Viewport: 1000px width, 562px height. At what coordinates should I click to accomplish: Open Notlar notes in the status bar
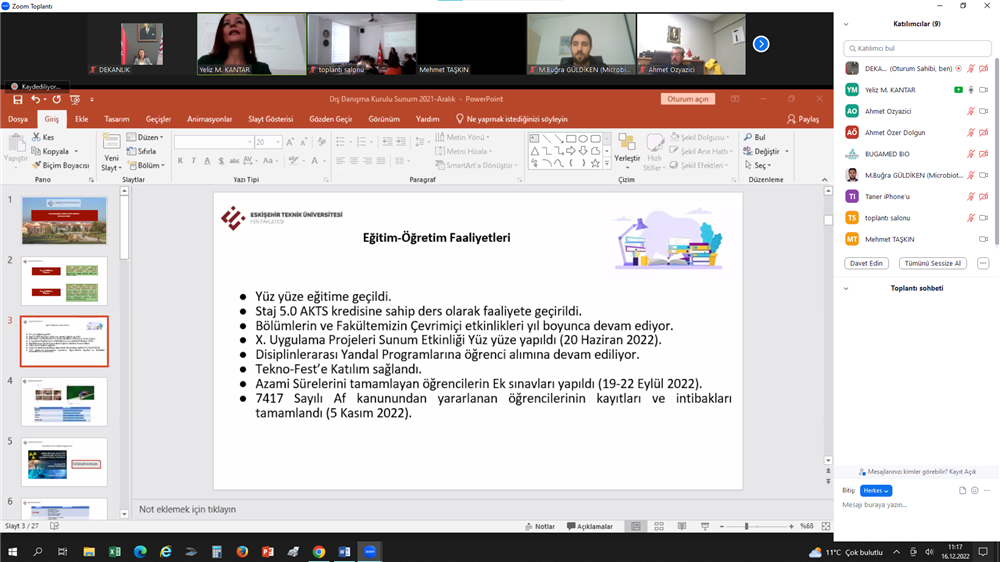(540, 526)
